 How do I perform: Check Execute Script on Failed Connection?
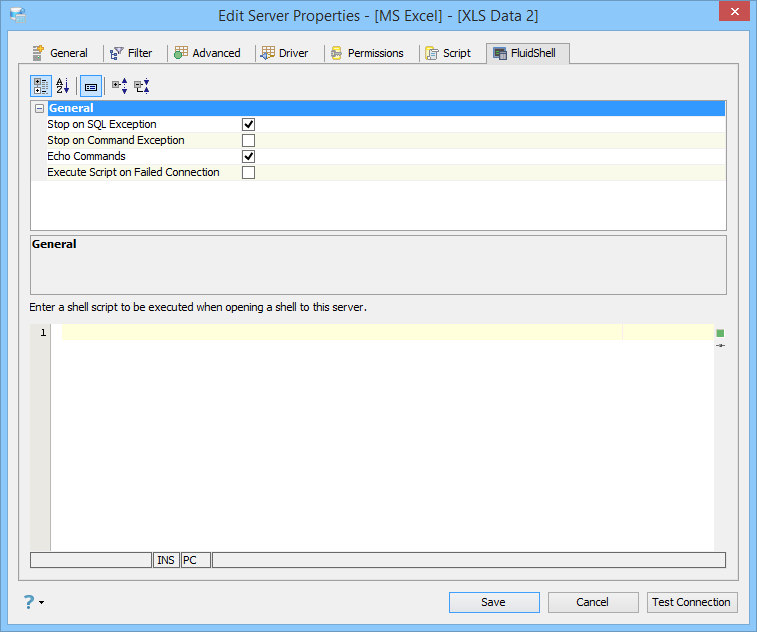coord(248,172)
